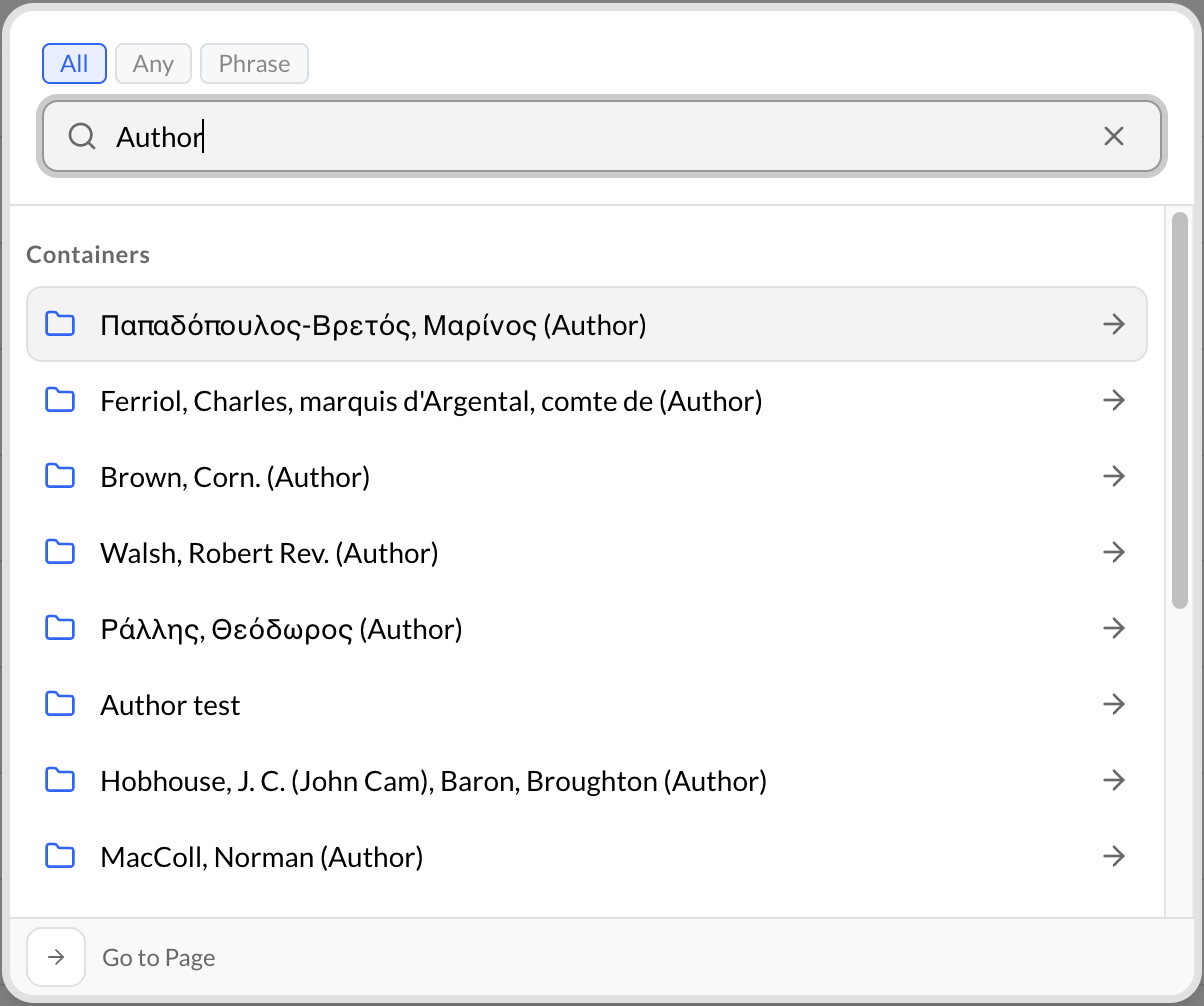This screenshot has width=1204, height=1006.
Task: Open arrow for Hobhouse, J. C. result
Action: 1113,781
